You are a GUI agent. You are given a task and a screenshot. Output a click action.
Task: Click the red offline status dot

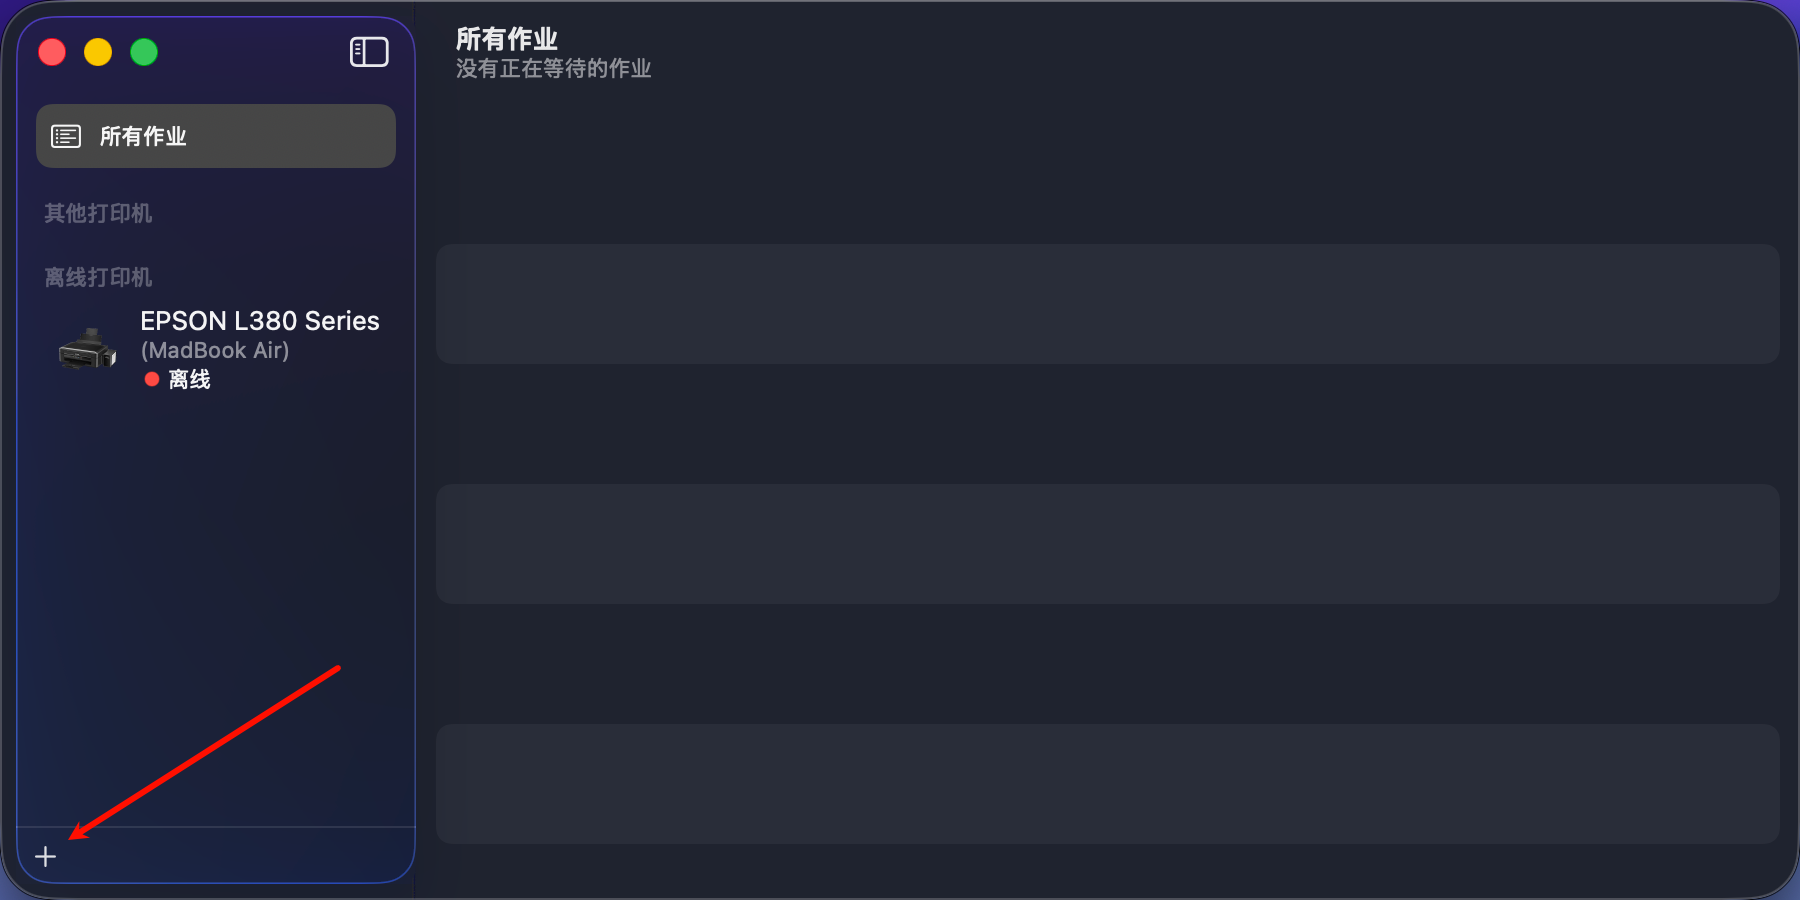pos(152,379)
